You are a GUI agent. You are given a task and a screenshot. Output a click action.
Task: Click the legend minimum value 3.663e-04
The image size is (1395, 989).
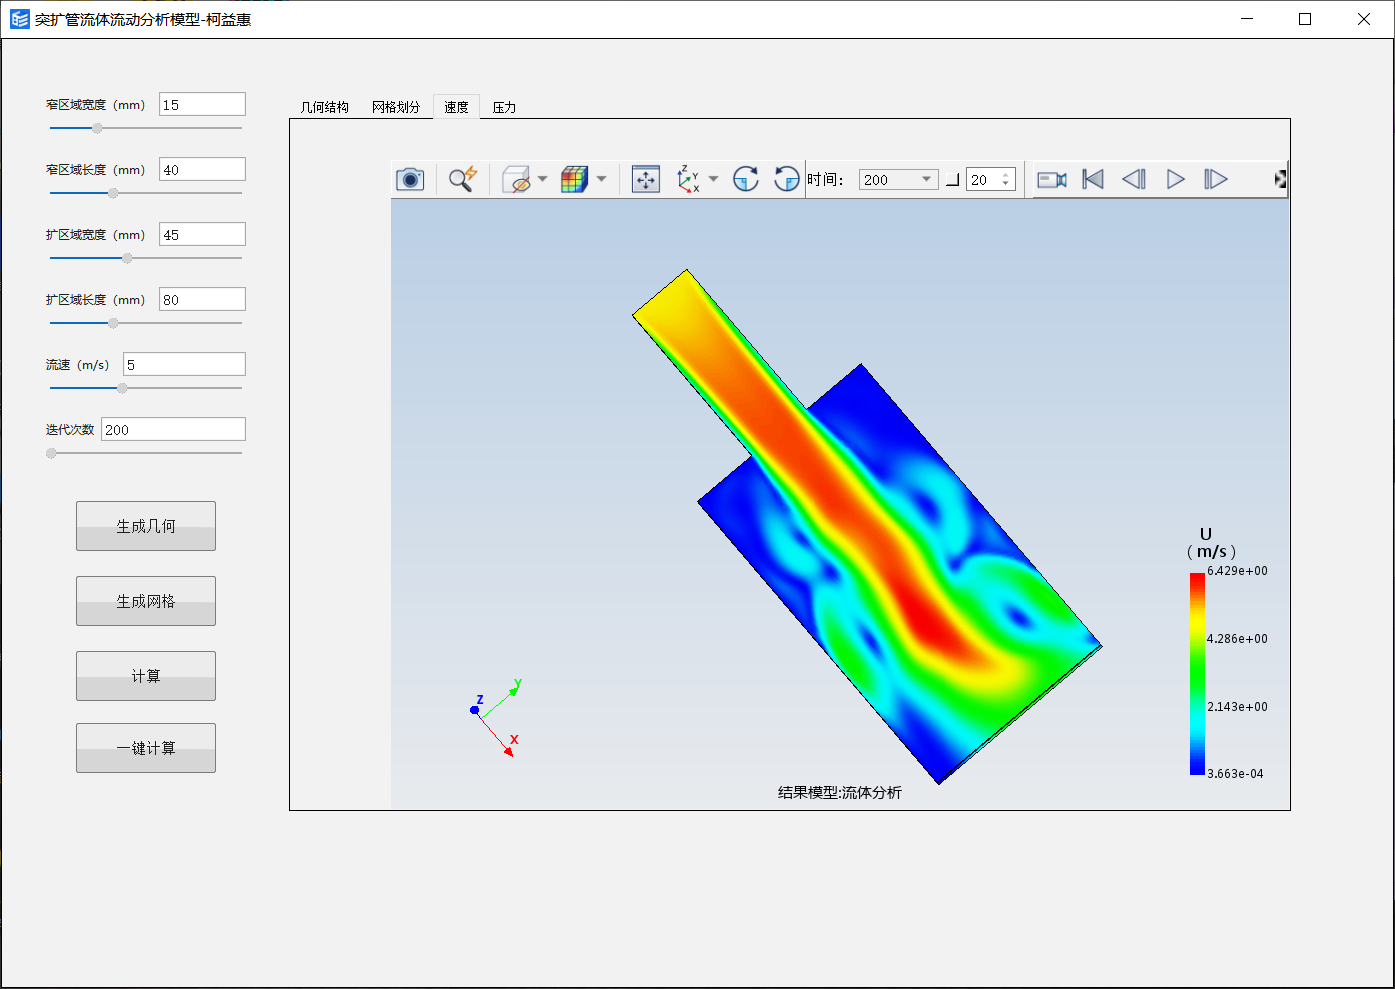[x=1235, y=774]
